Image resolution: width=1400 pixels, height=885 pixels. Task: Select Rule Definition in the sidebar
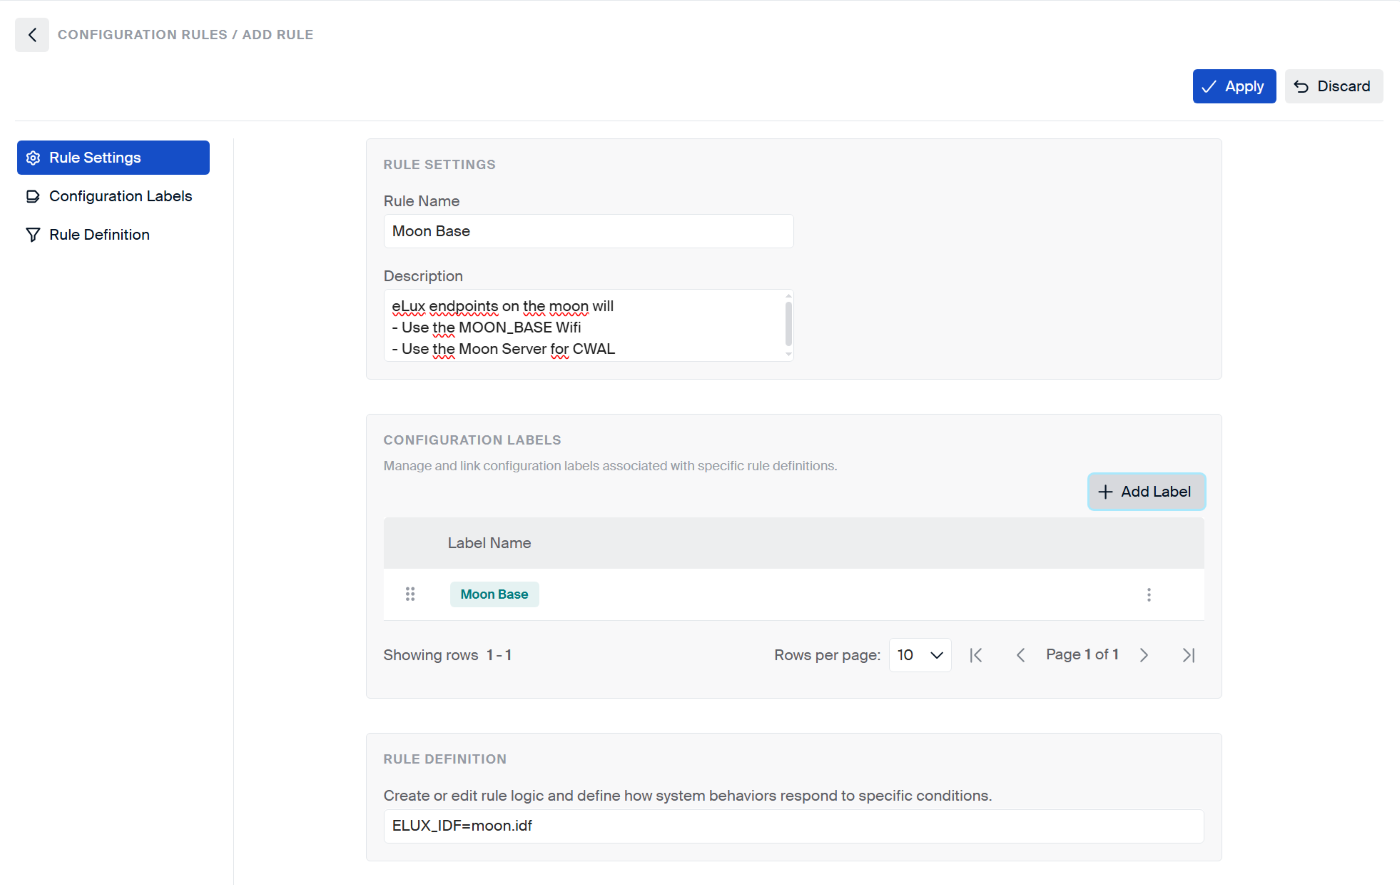coord(99,235)
